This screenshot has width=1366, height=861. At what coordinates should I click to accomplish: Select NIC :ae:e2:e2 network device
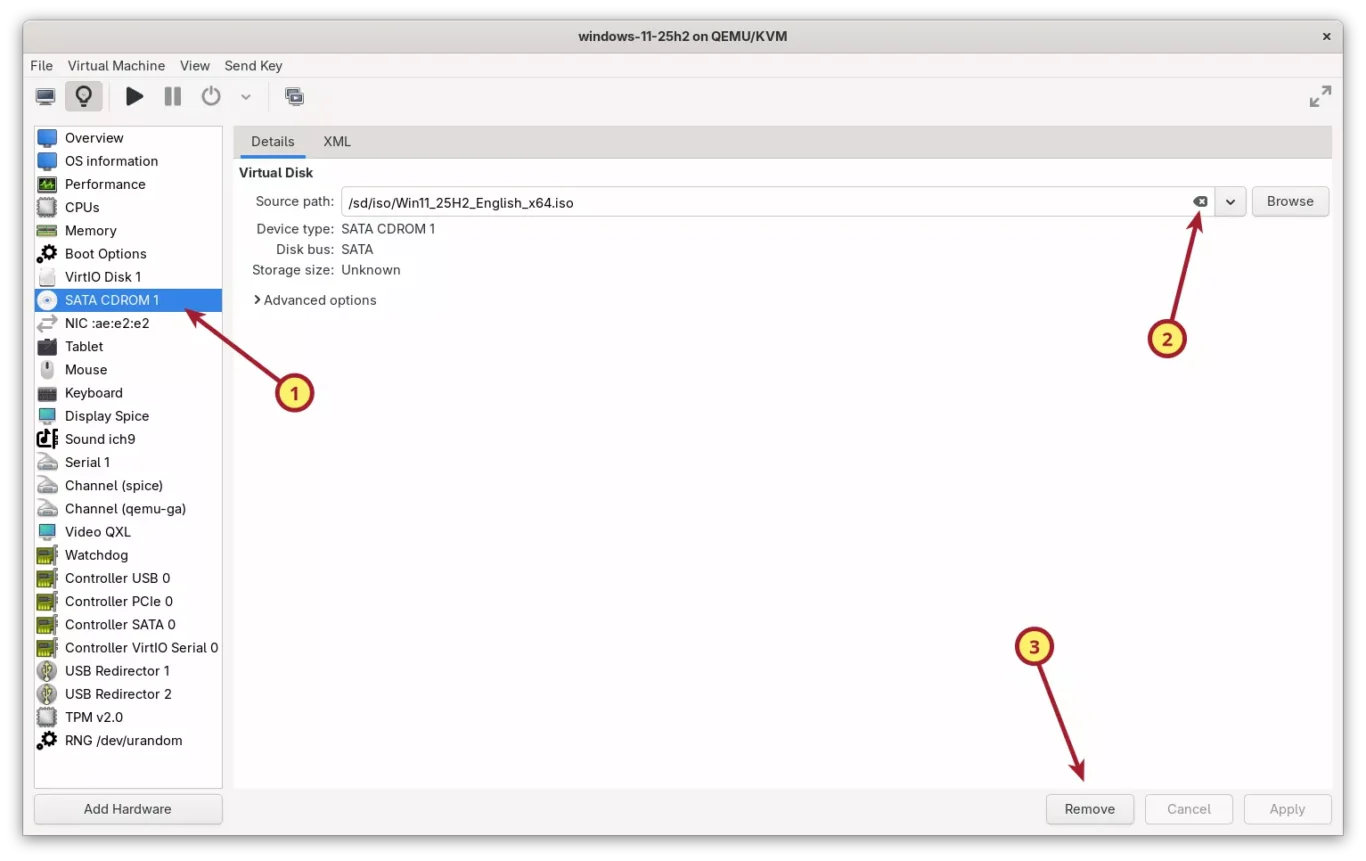pyautogui.click(x=128, y=323)
